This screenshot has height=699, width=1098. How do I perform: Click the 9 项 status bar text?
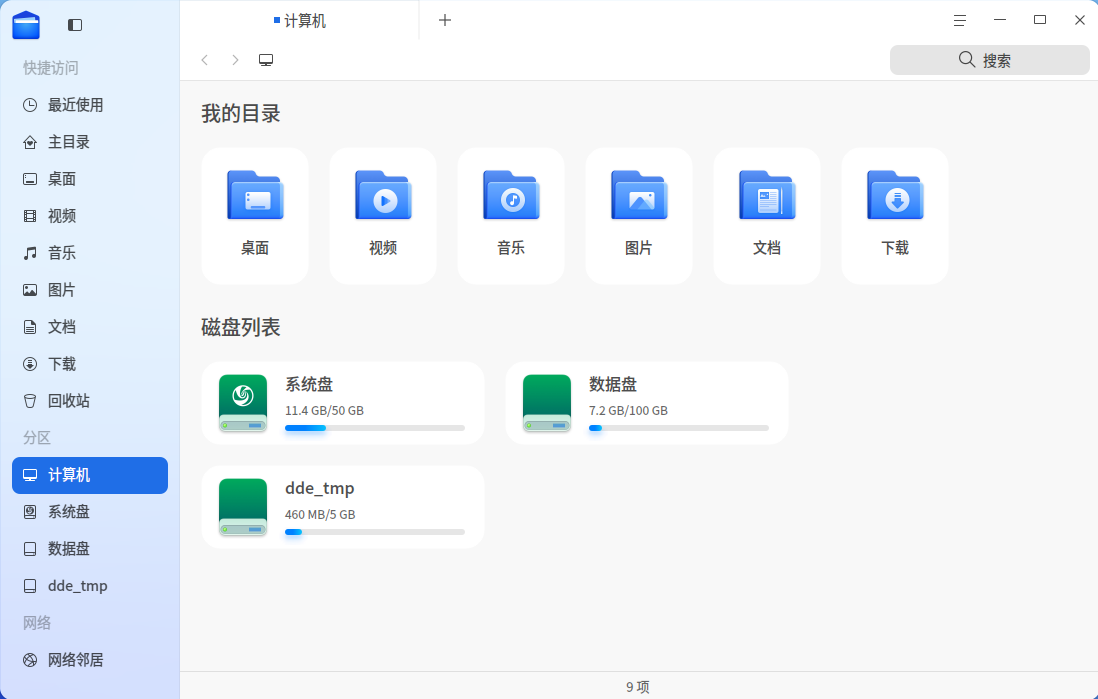638,687
